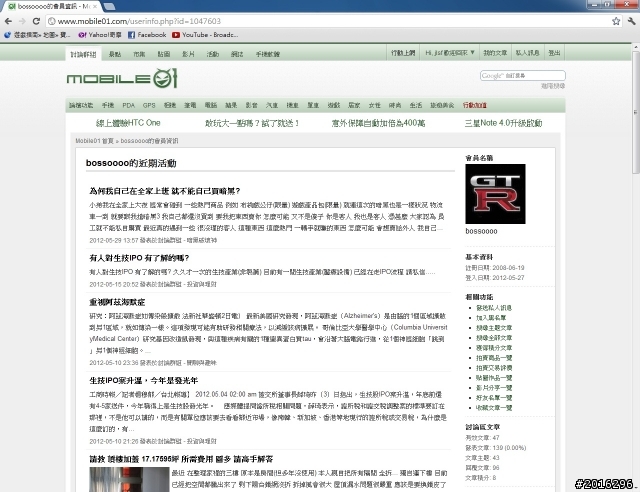
Task: Click the browser forward arrow
Action: [22, 21]
